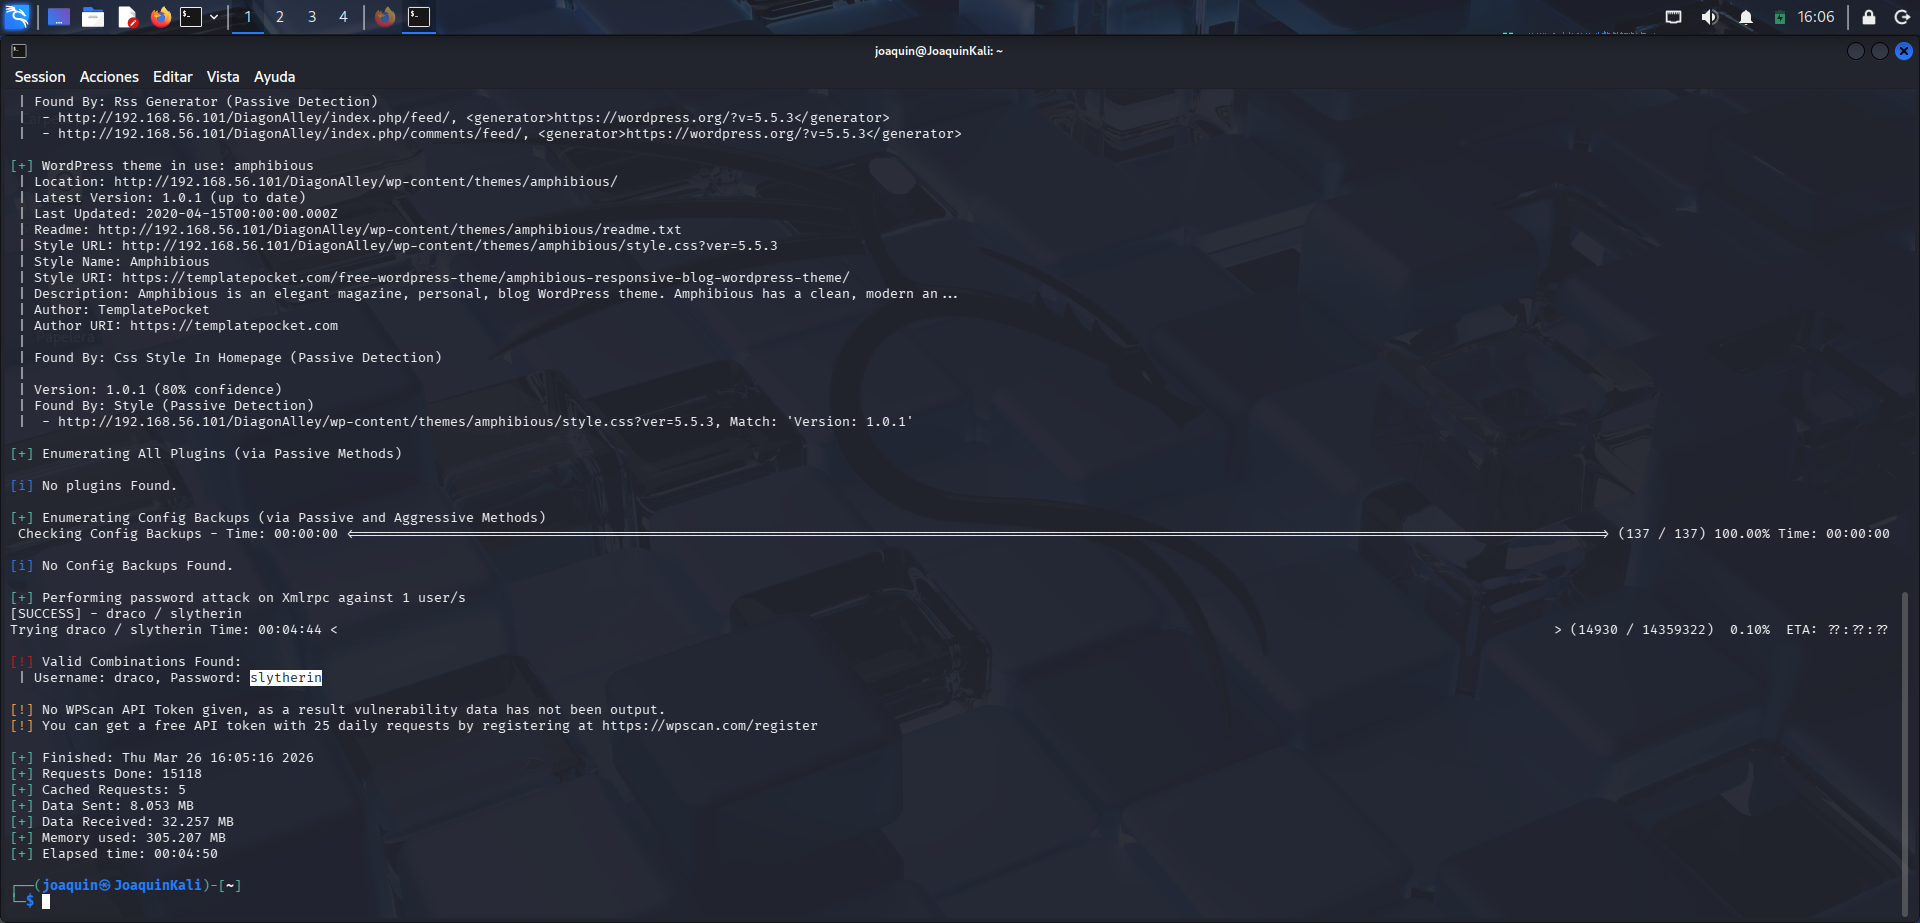Launch a new terminal from the taskbar
1920x923 pixels.
click(x=190, y=16)
